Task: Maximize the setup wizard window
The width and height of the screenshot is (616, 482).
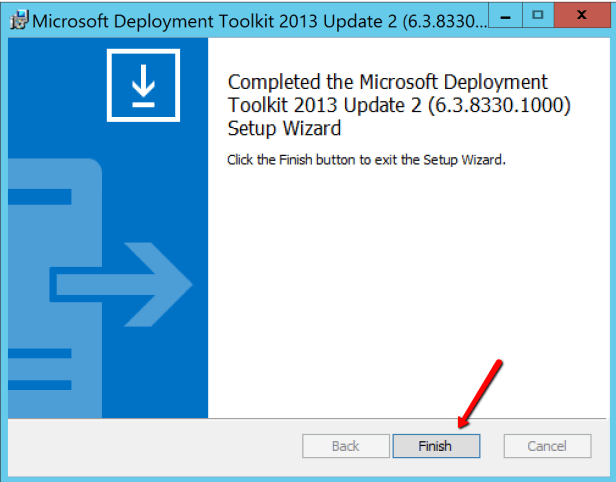Action: coord(539,15)
